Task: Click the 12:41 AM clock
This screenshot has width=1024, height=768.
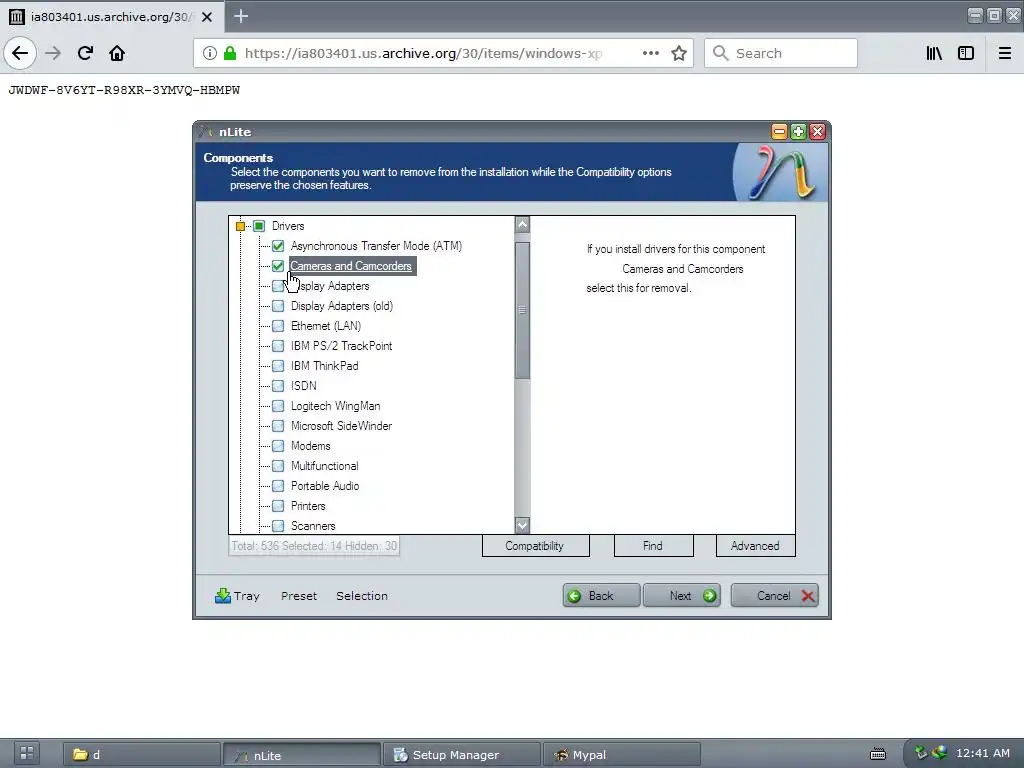Action: (983, 753)
